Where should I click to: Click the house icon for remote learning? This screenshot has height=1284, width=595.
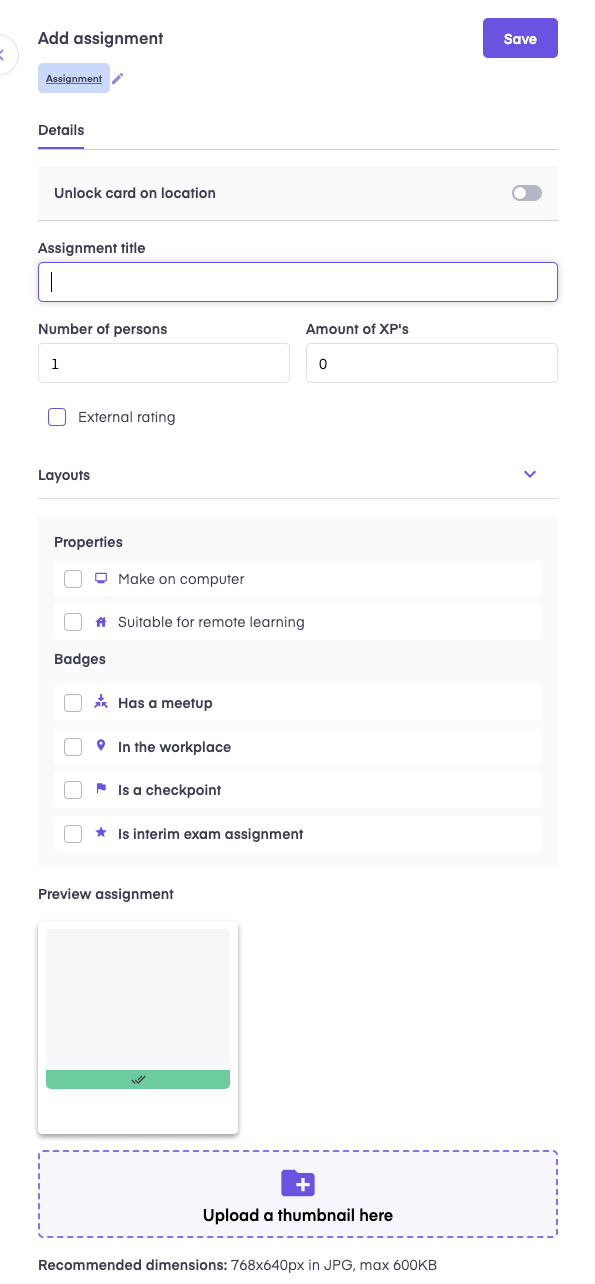click(100, 622)
